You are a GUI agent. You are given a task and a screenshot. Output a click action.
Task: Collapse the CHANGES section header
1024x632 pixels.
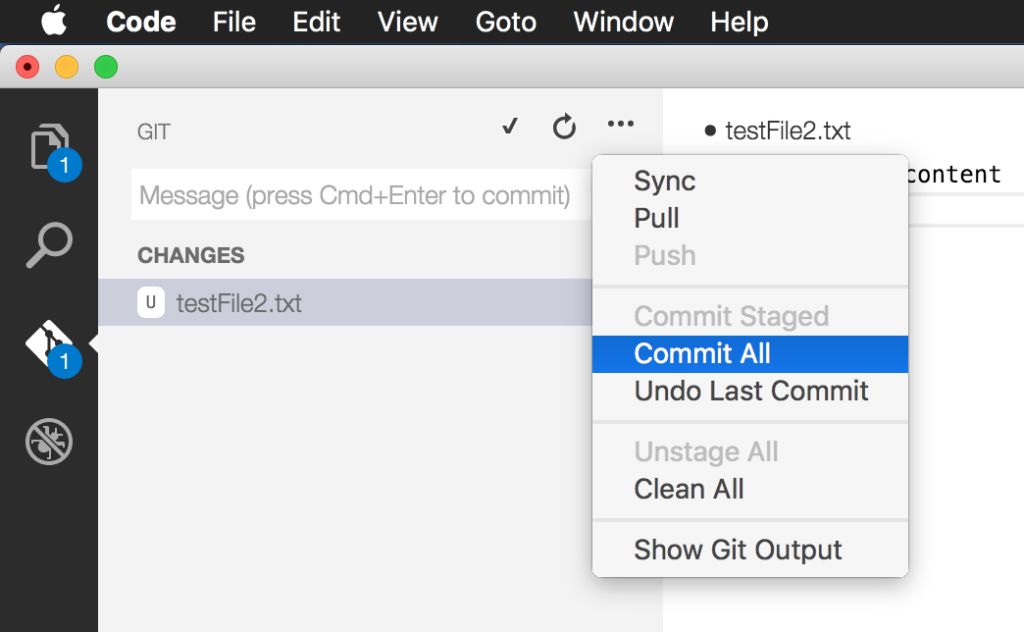tap(190, 255)
